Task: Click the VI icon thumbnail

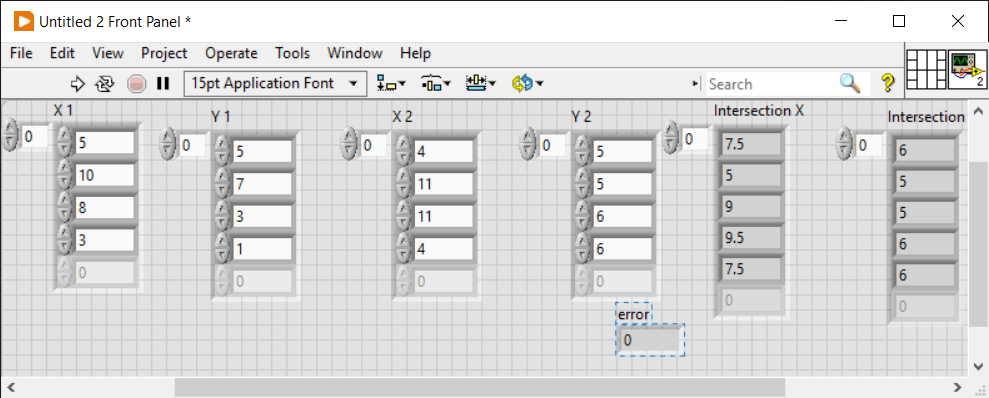Action: tap(968, 70)
